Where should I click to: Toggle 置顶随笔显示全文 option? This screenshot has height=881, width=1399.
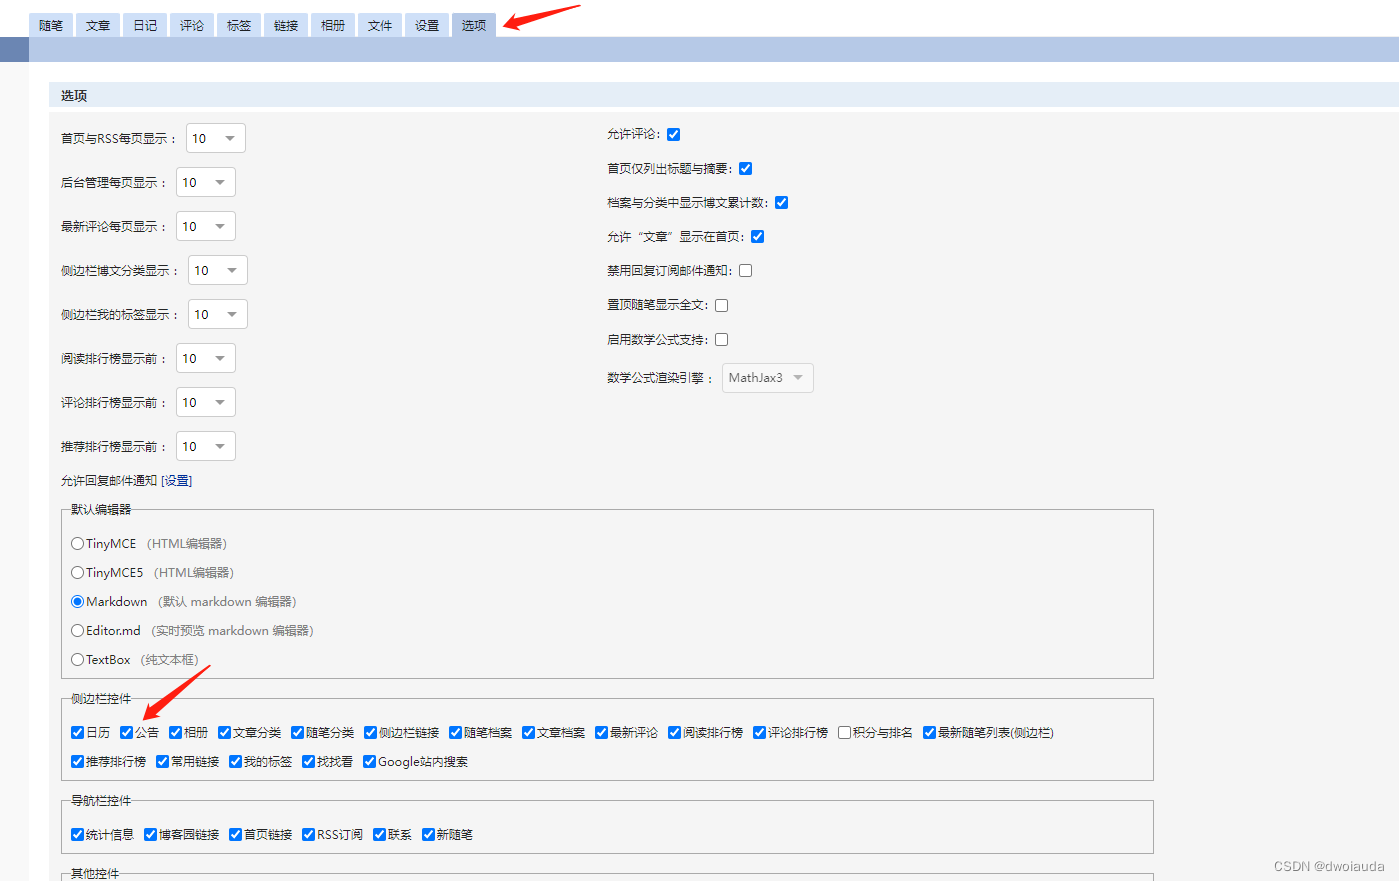pyautogui.click(x=721, y=304)
